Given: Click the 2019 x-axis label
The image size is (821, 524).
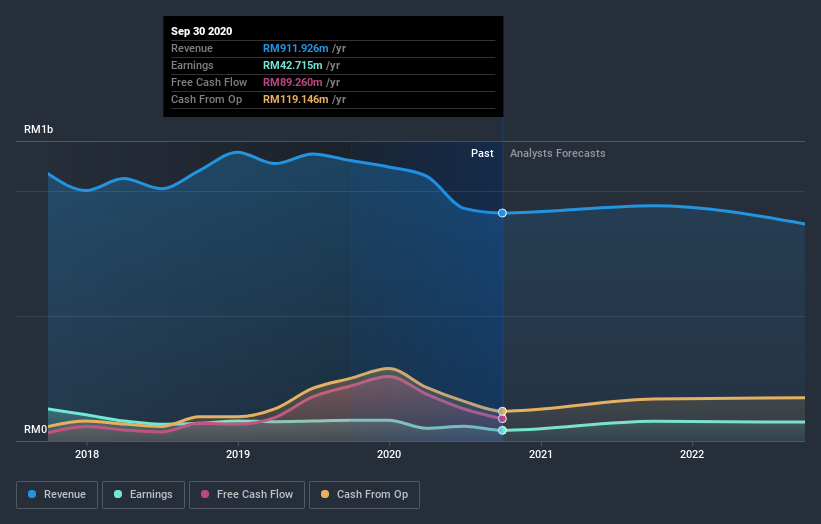Looking at the screenshot, I should 238,454.
